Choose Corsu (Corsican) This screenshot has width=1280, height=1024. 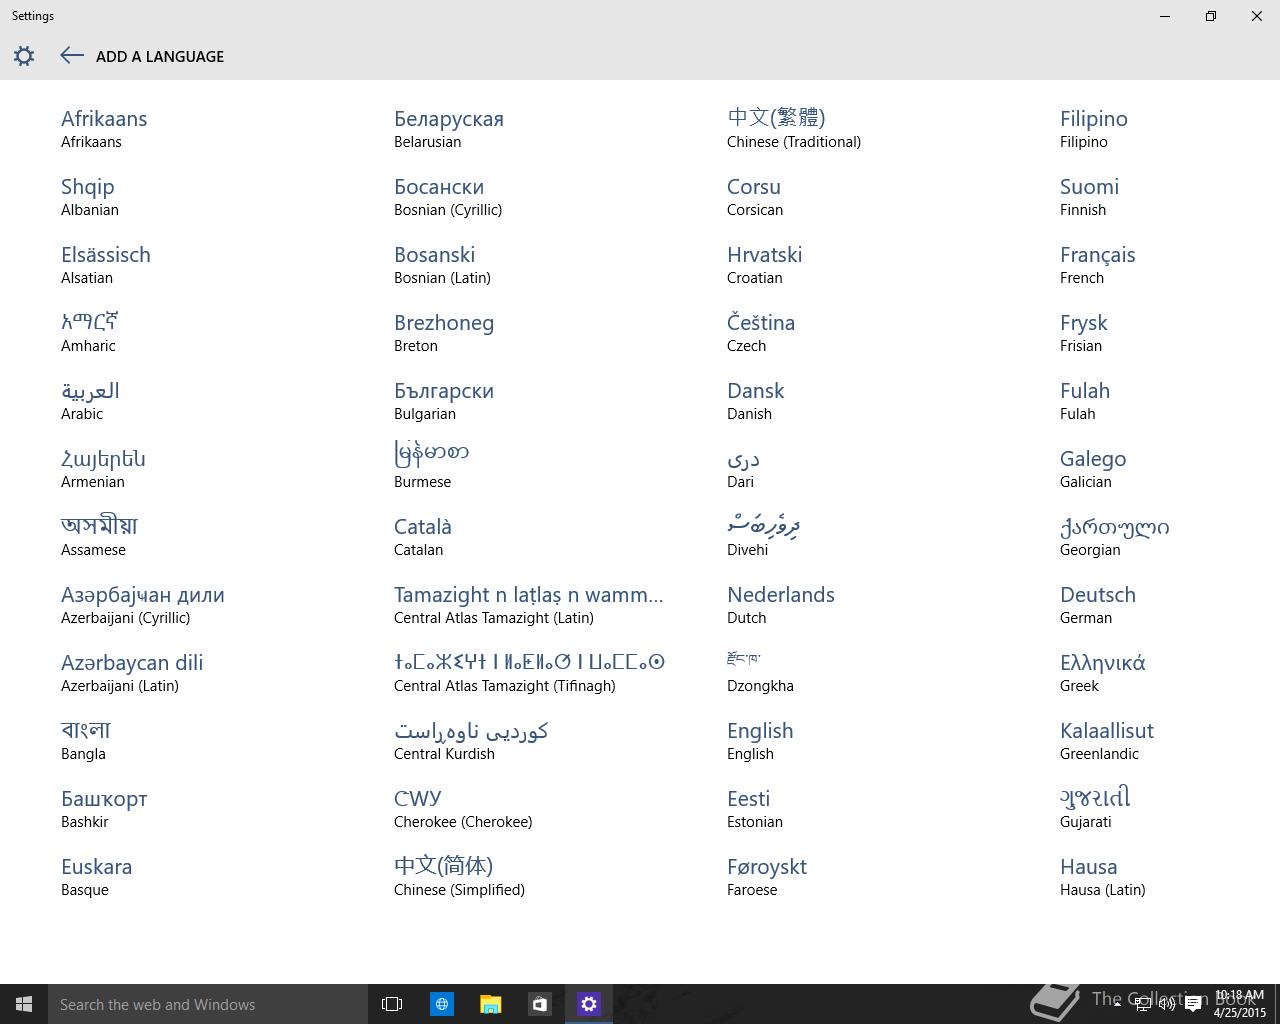755,197
